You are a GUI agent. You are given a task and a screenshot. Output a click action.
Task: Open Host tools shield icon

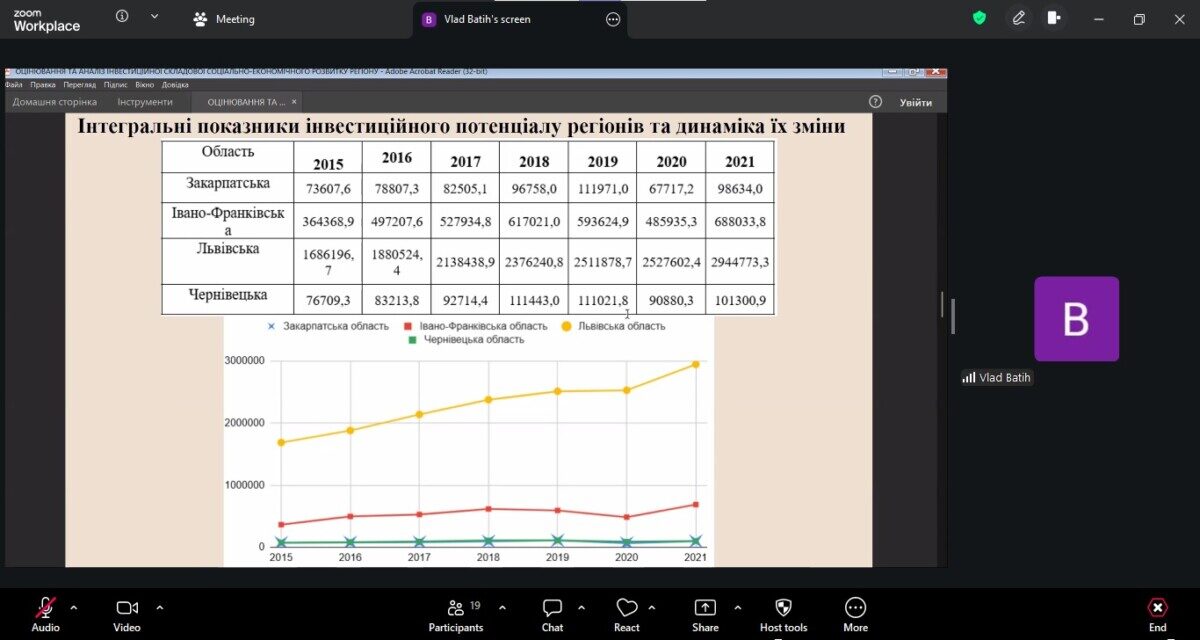click(783, 608)
